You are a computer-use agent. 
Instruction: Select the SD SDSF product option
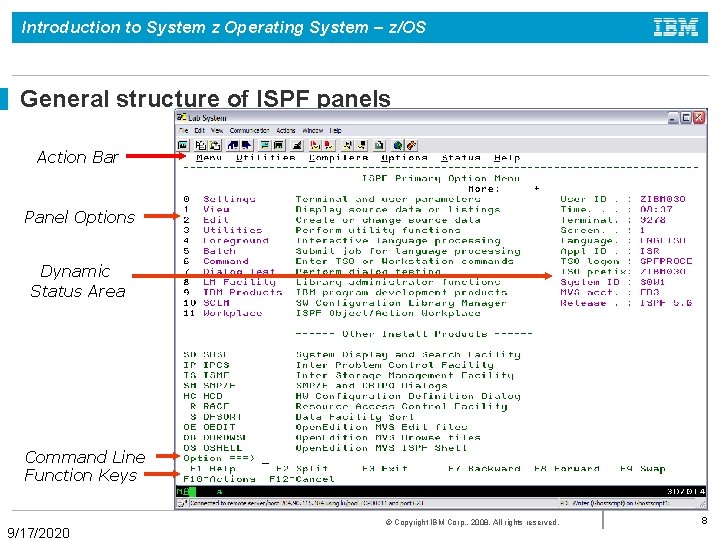205,354
